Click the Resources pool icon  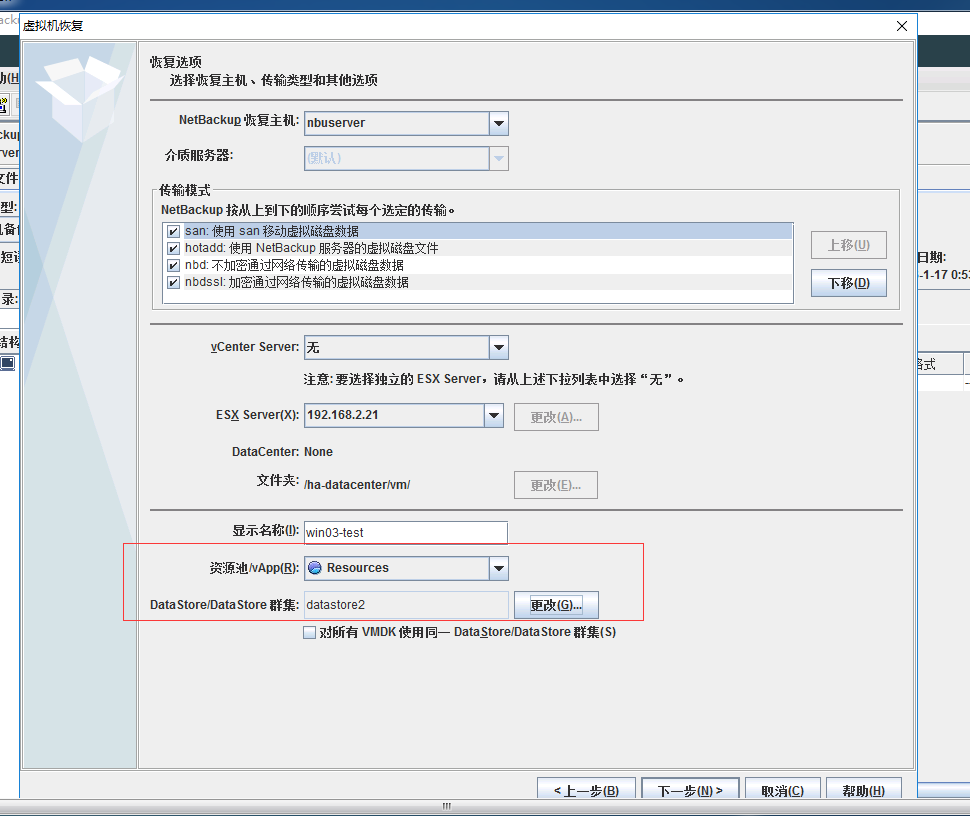pyautogui.click(x=315, y=568)
